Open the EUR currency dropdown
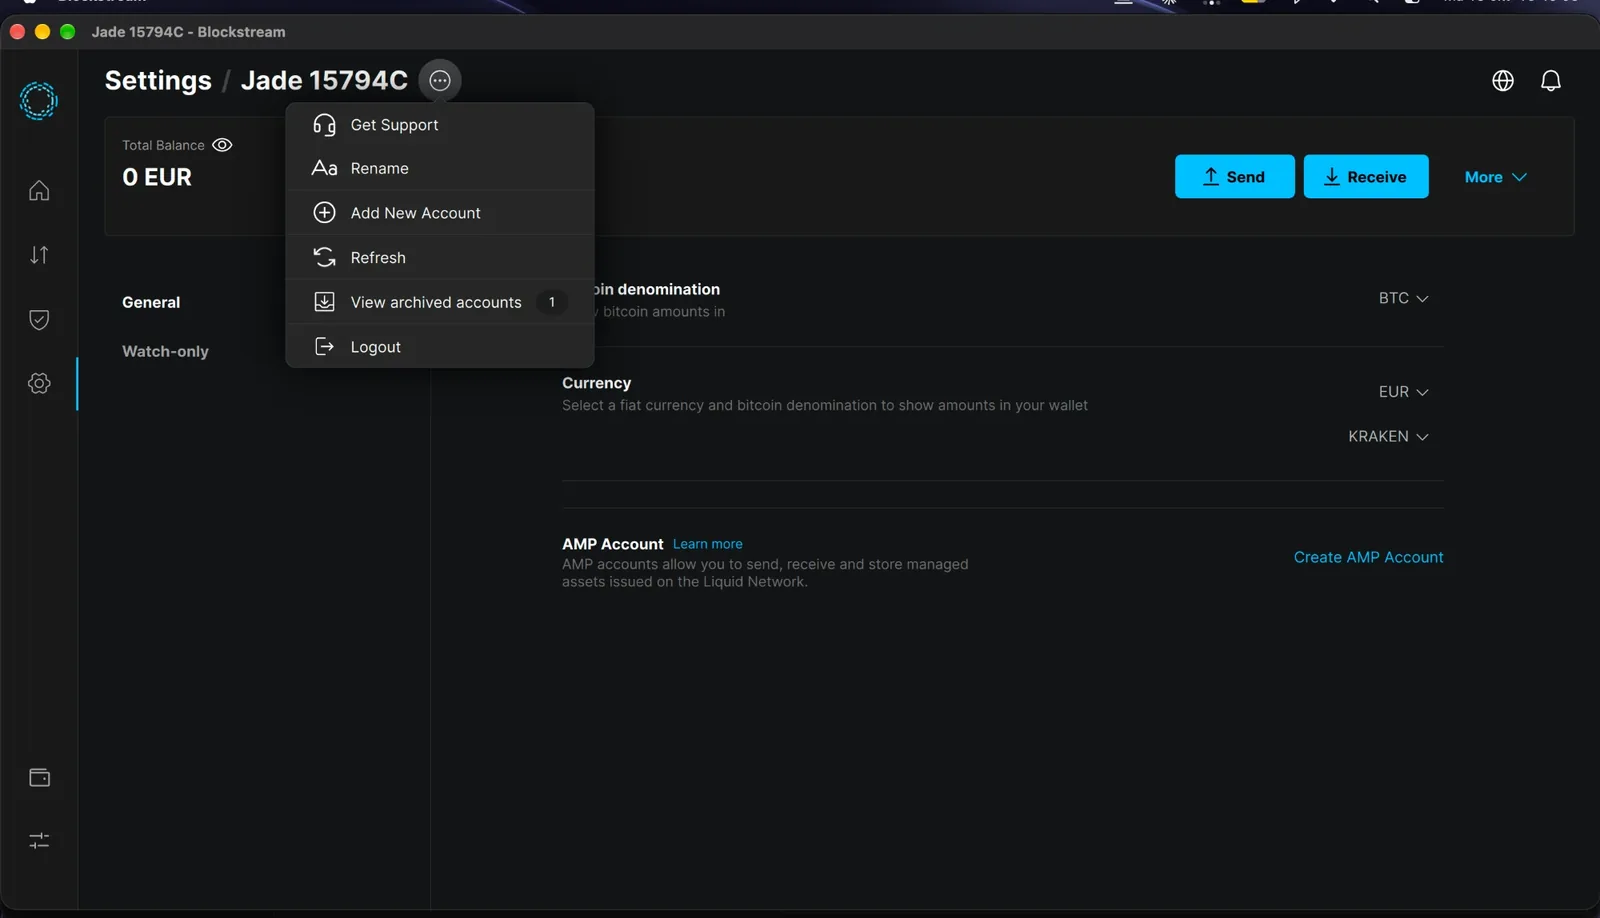Viewport: 1600px width, 918px height. [x=1404, y=392]
